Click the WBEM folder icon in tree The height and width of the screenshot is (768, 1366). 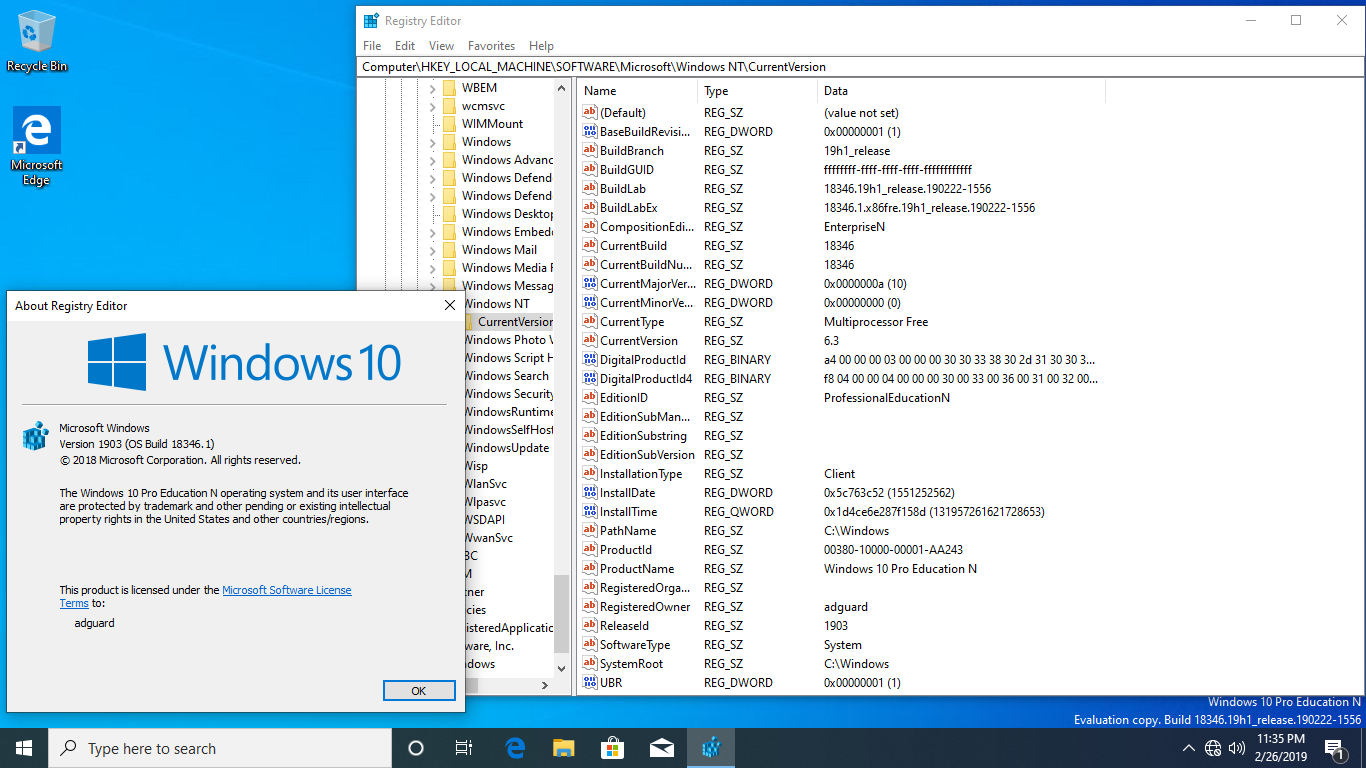pyautogui.click(x=449, y=88)
